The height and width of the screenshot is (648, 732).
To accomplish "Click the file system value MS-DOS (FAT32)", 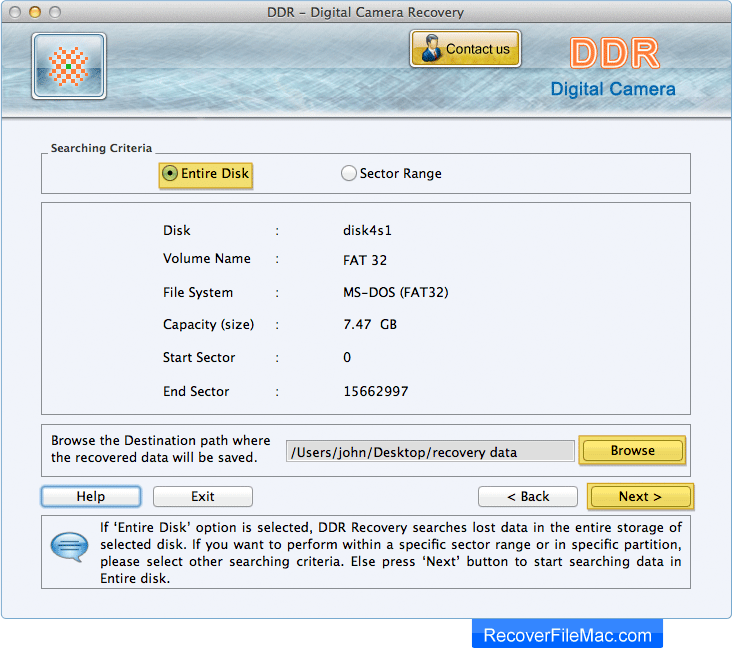I will tap(395, 292).
